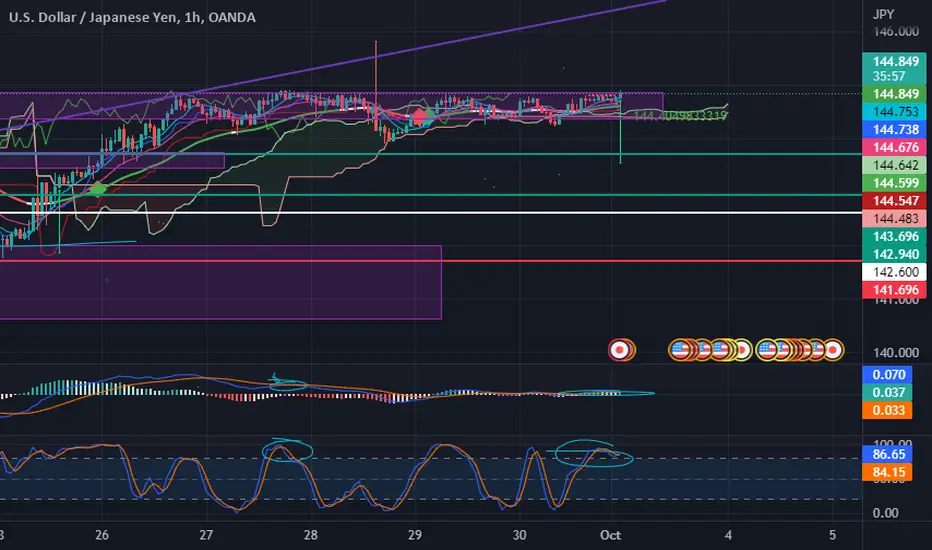Screen dimensions: 932x550
Task: Select the green diamond marker on the chart
Action: (x=97, y=190)
